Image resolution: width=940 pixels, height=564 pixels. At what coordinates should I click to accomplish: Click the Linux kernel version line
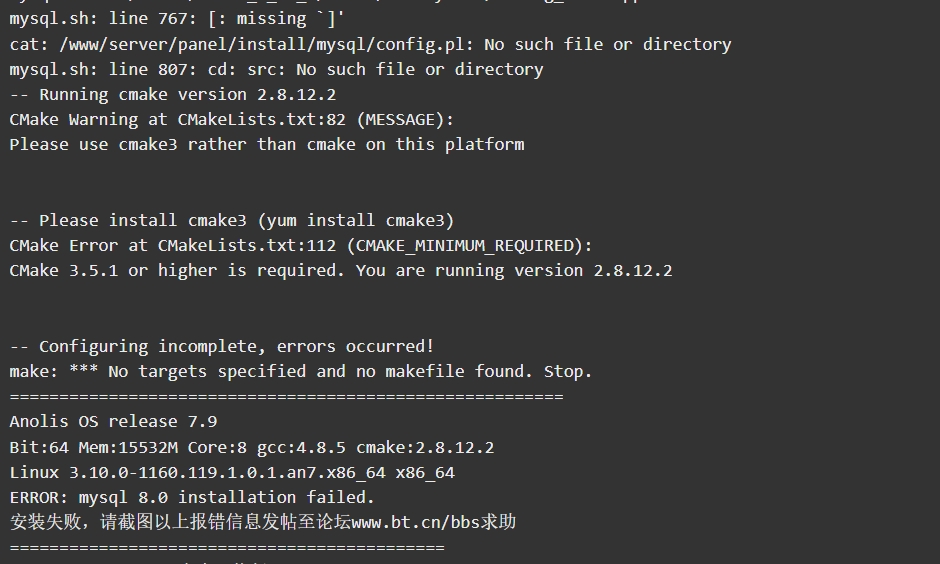point(232,473)
